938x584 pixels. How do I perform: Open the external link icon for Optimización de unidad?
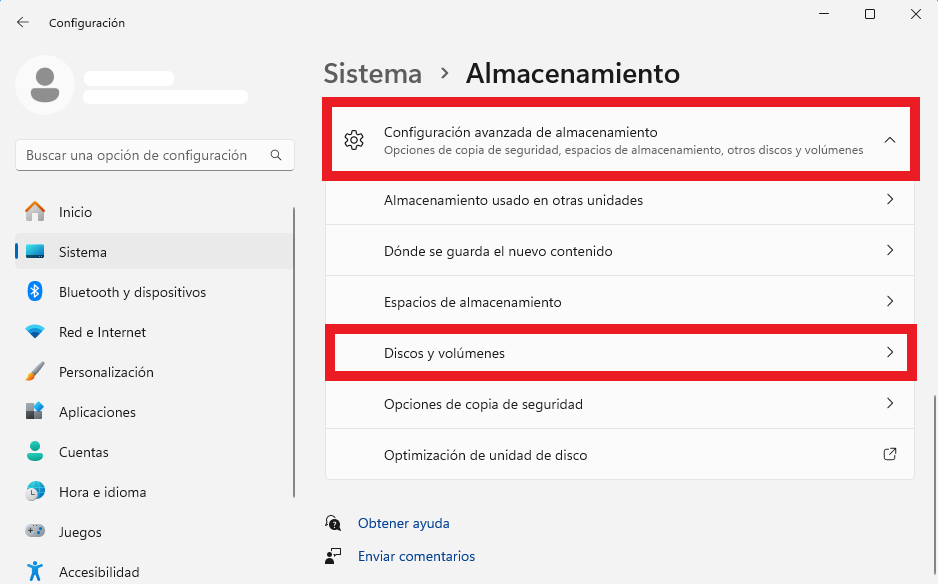coord(890,454)
